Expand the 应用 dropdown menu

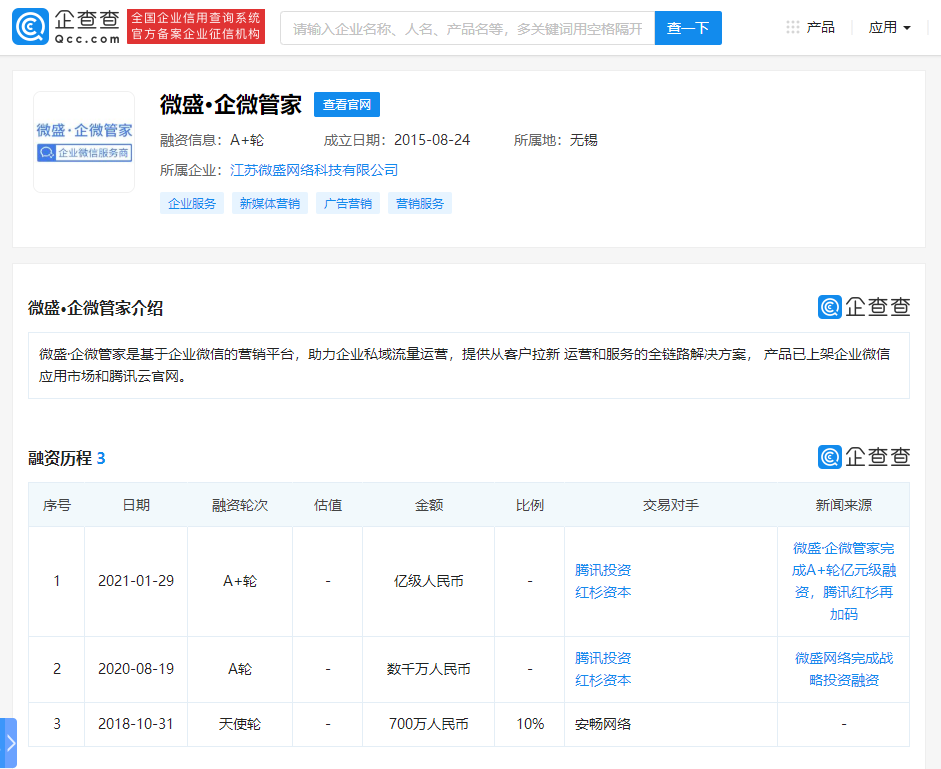click(x=889, y=28)
